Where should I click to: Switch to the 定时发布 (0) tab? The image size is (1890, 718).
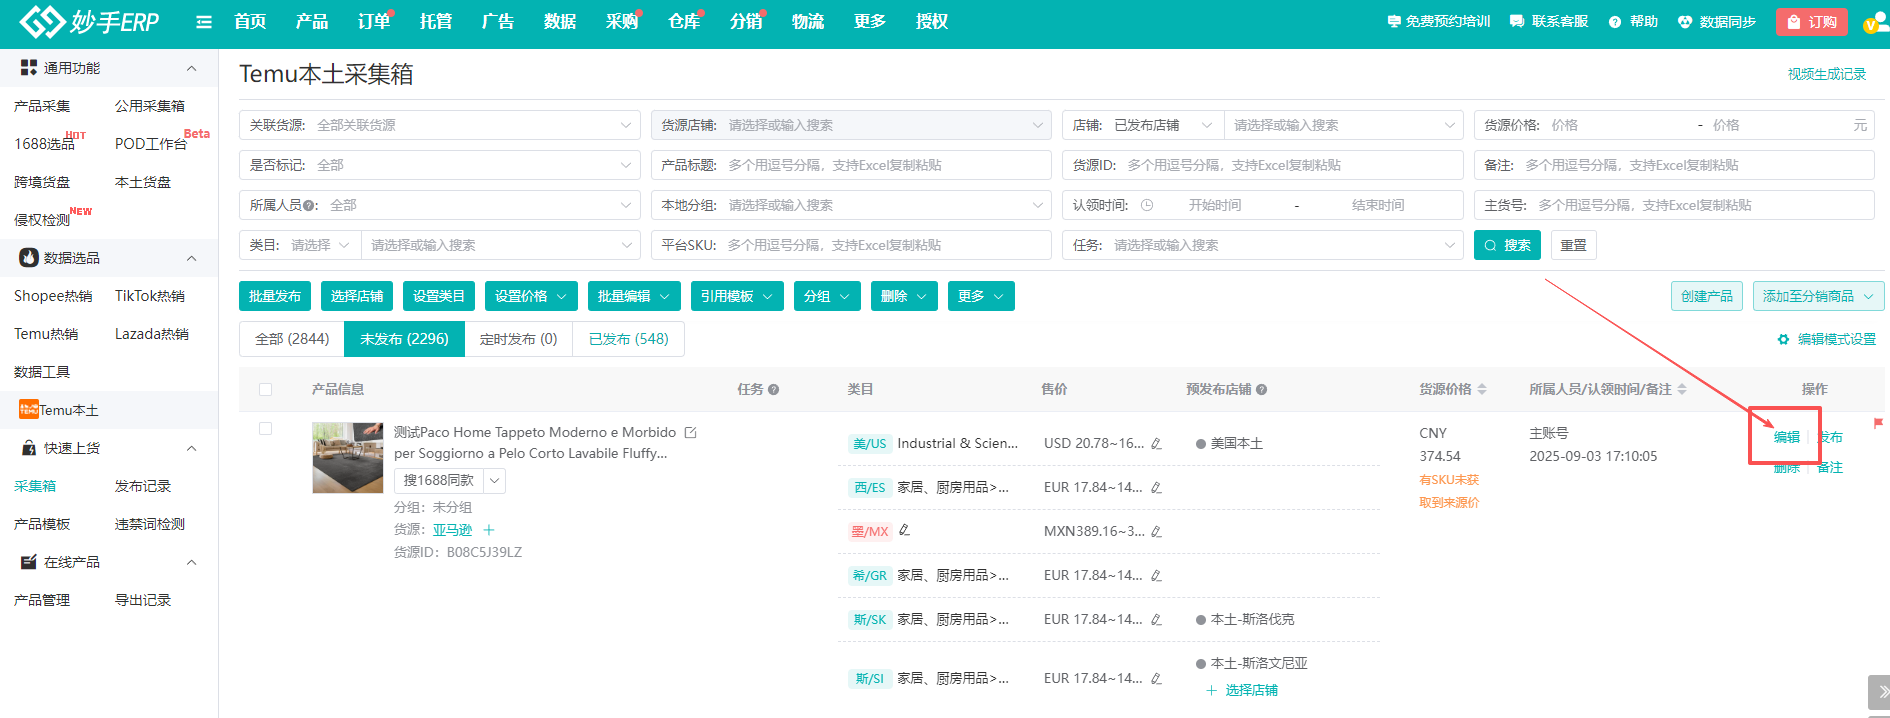click(x=518, y=339)
